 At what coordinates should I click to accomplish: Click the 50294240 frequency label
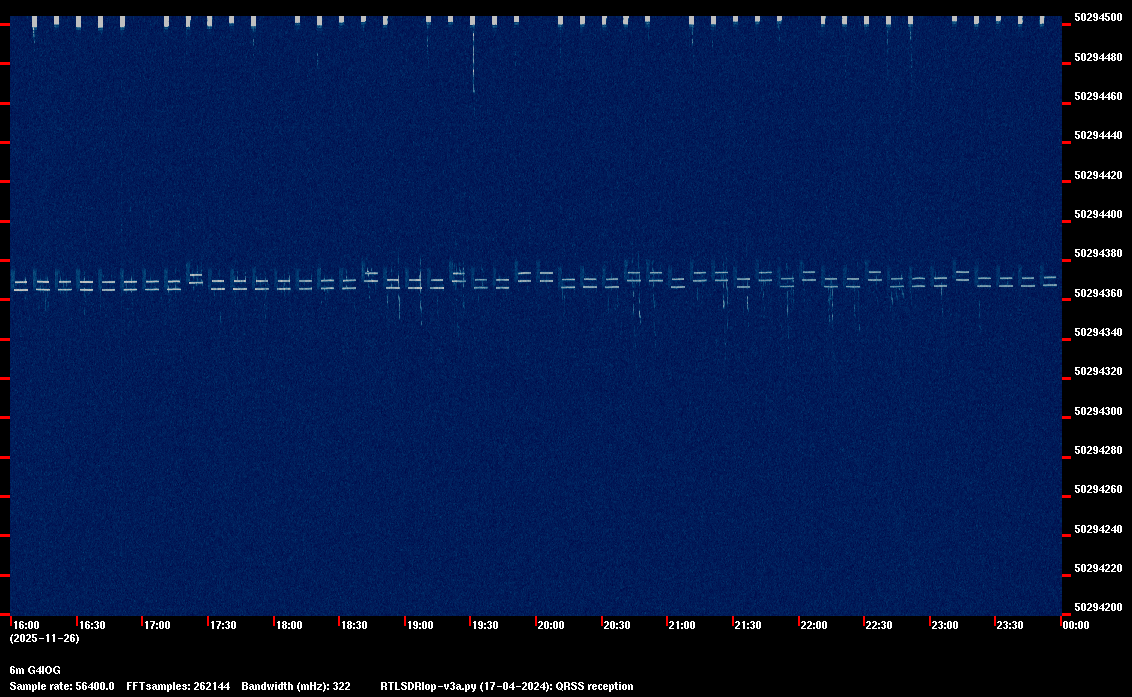coord(1098,529)
